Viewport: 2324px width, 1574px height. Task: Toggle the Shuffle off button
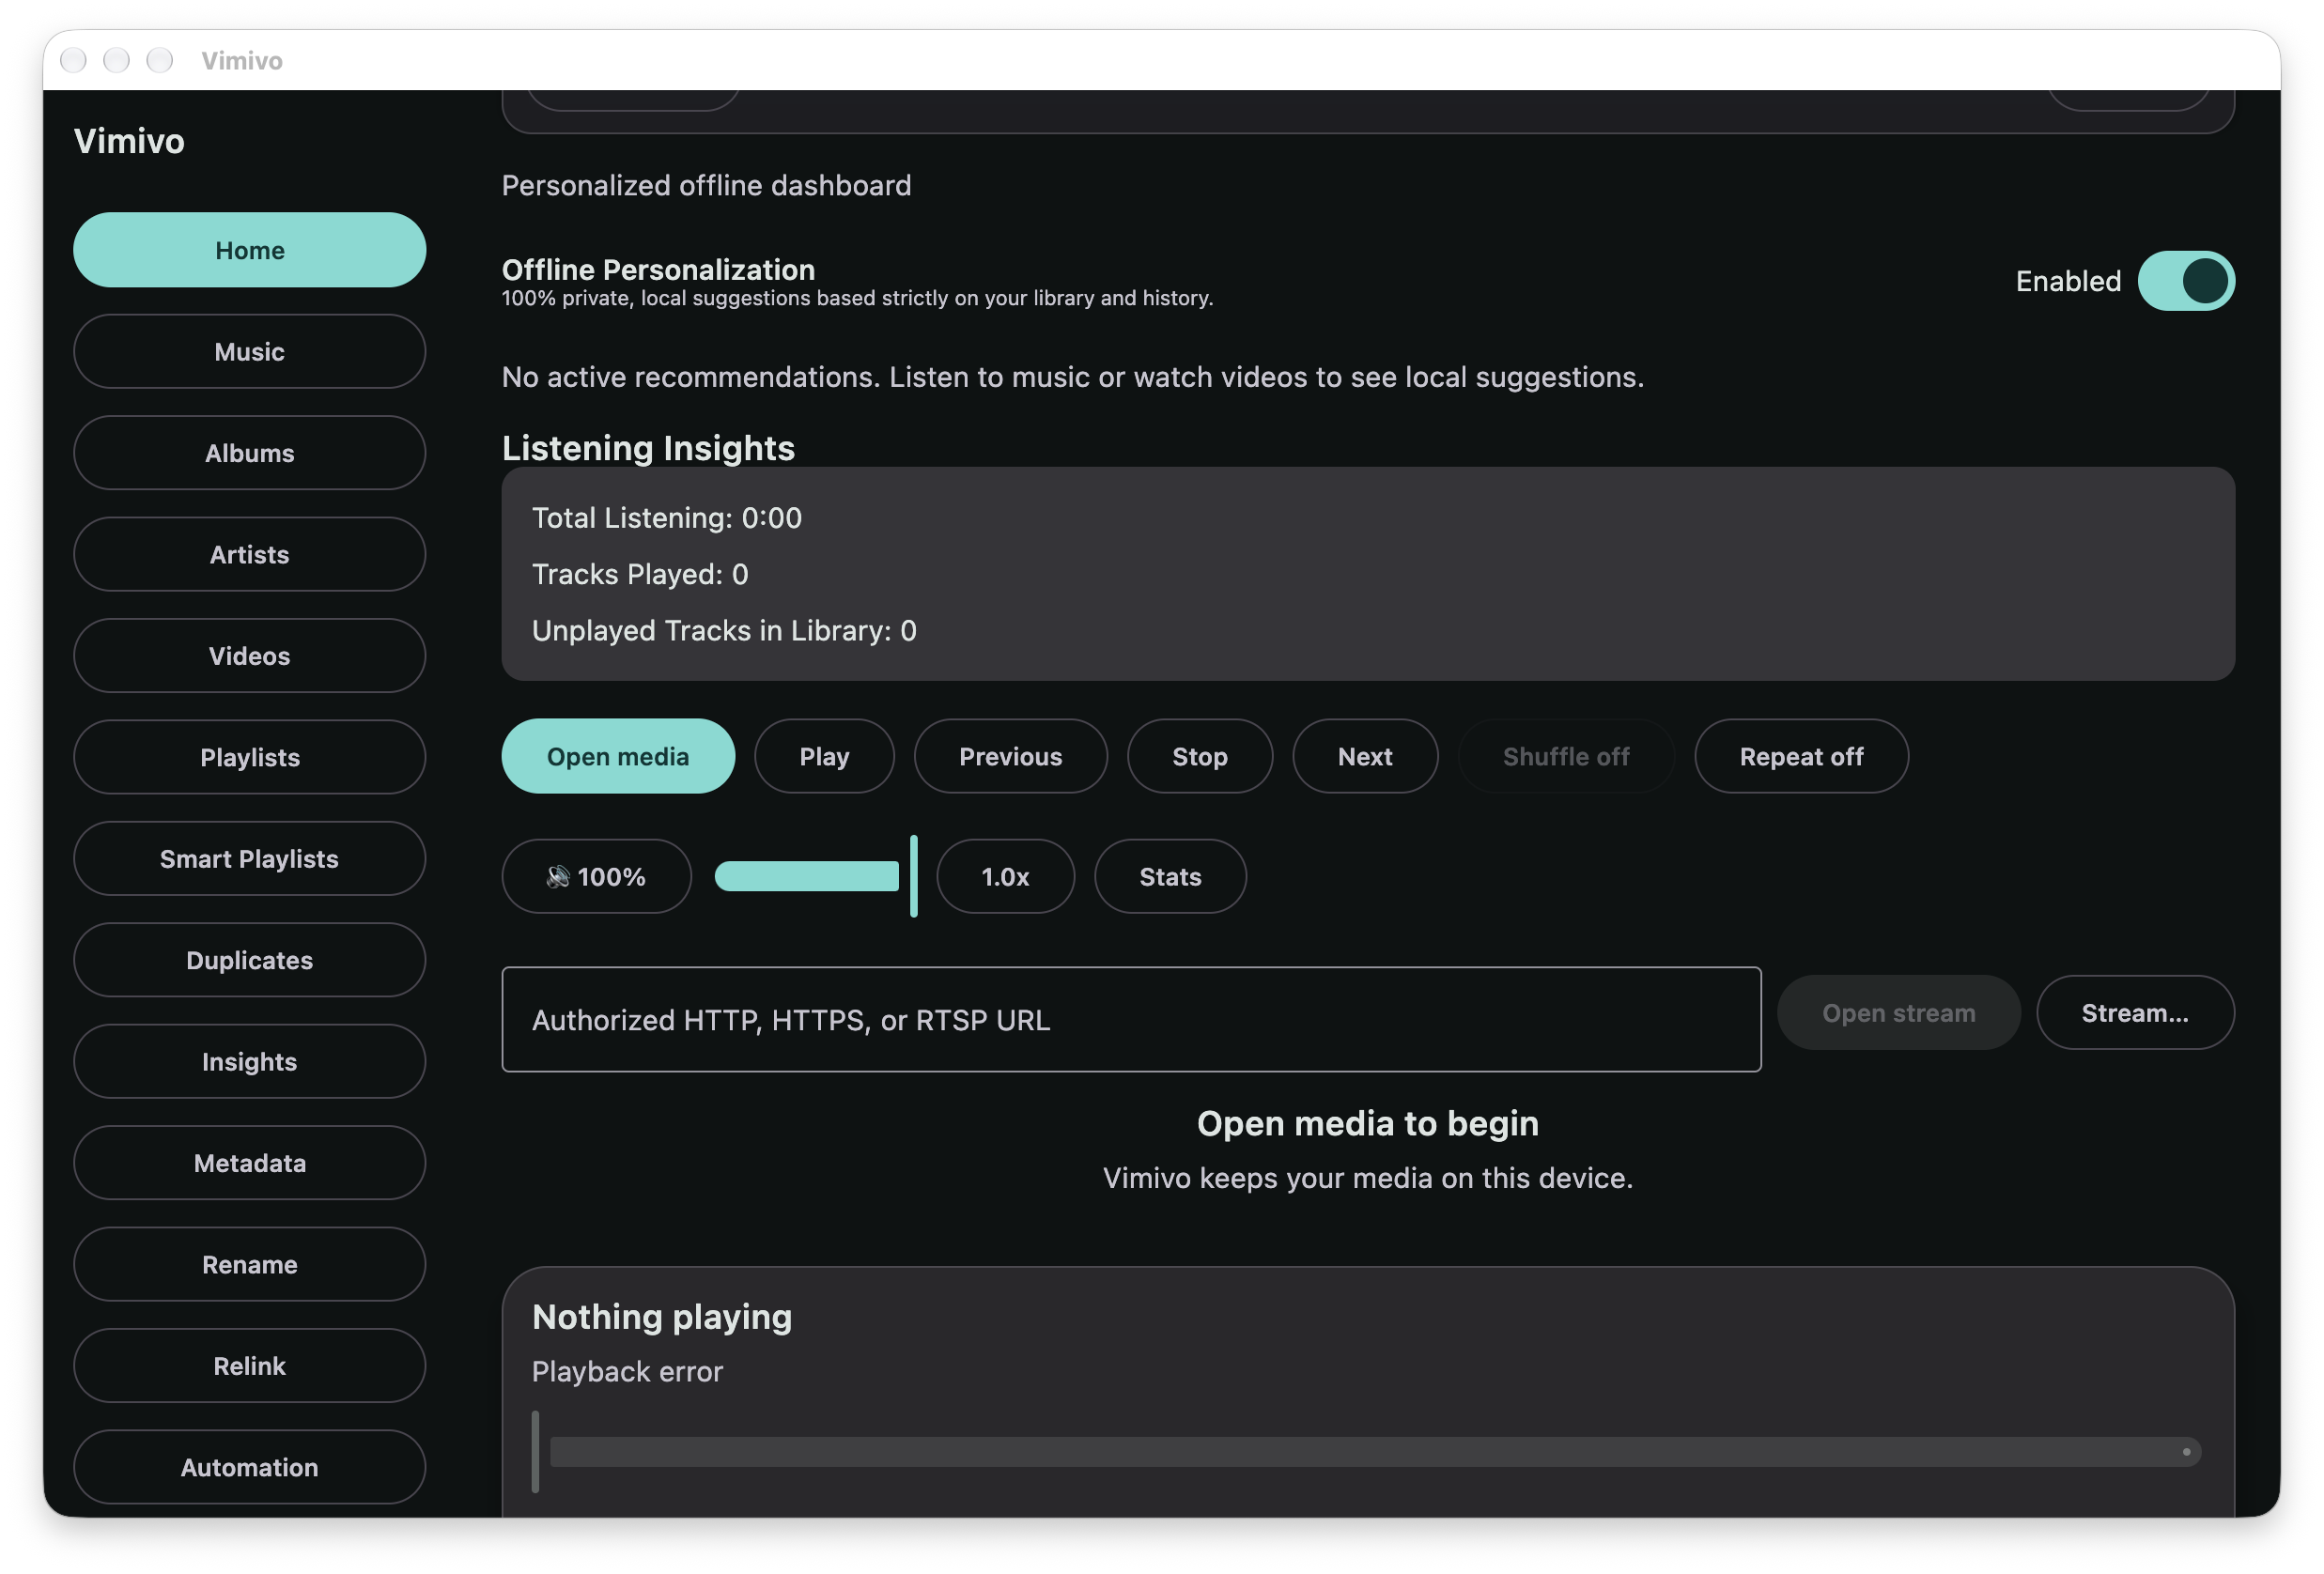point(1565,757)
